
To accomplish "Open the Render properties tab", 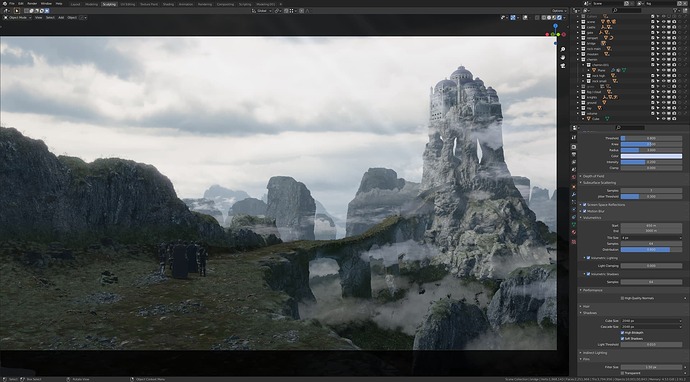I will point(574,147).
